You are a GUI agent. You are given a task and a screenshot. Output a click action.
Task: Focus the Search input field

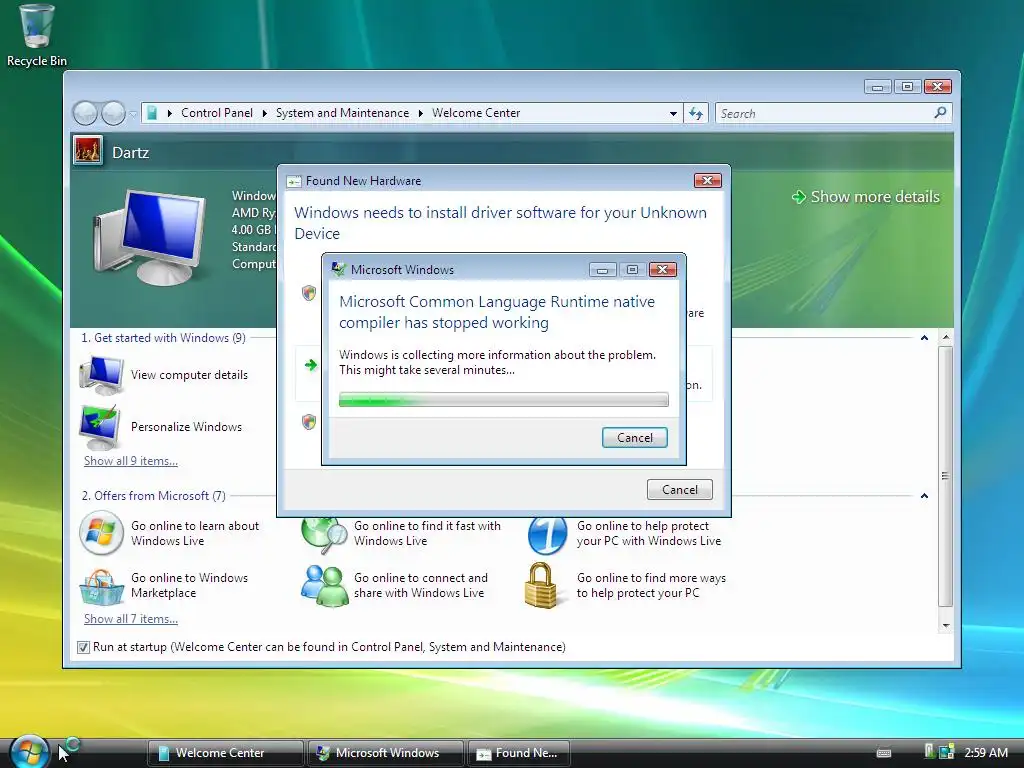pyautogui.click(x=824, y=114)
